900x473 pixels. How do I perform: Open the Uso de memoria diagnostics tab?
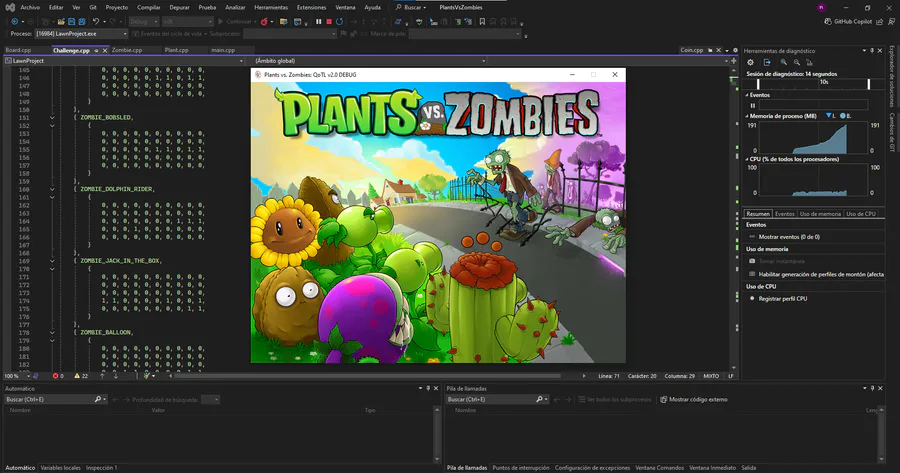[820, 214]
